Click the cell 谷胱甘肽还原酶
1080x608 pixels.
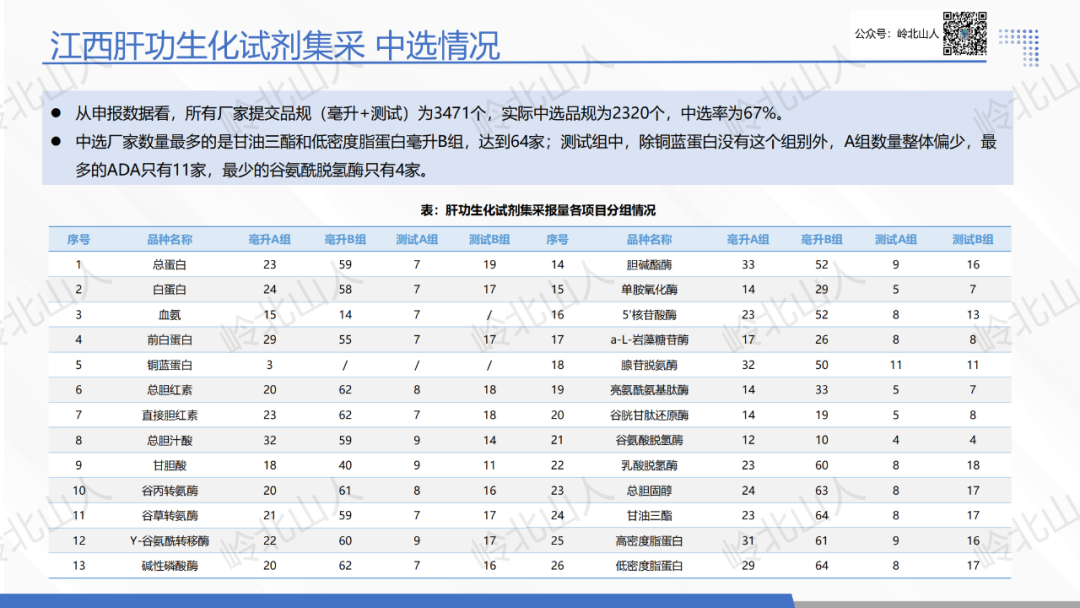pyautogui.click(x=649, y=415)
